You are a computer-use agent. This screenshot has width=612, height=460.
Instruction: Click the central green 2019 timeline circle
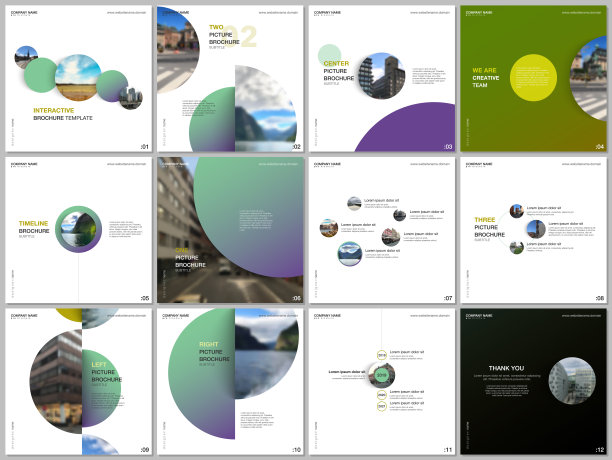381,375
